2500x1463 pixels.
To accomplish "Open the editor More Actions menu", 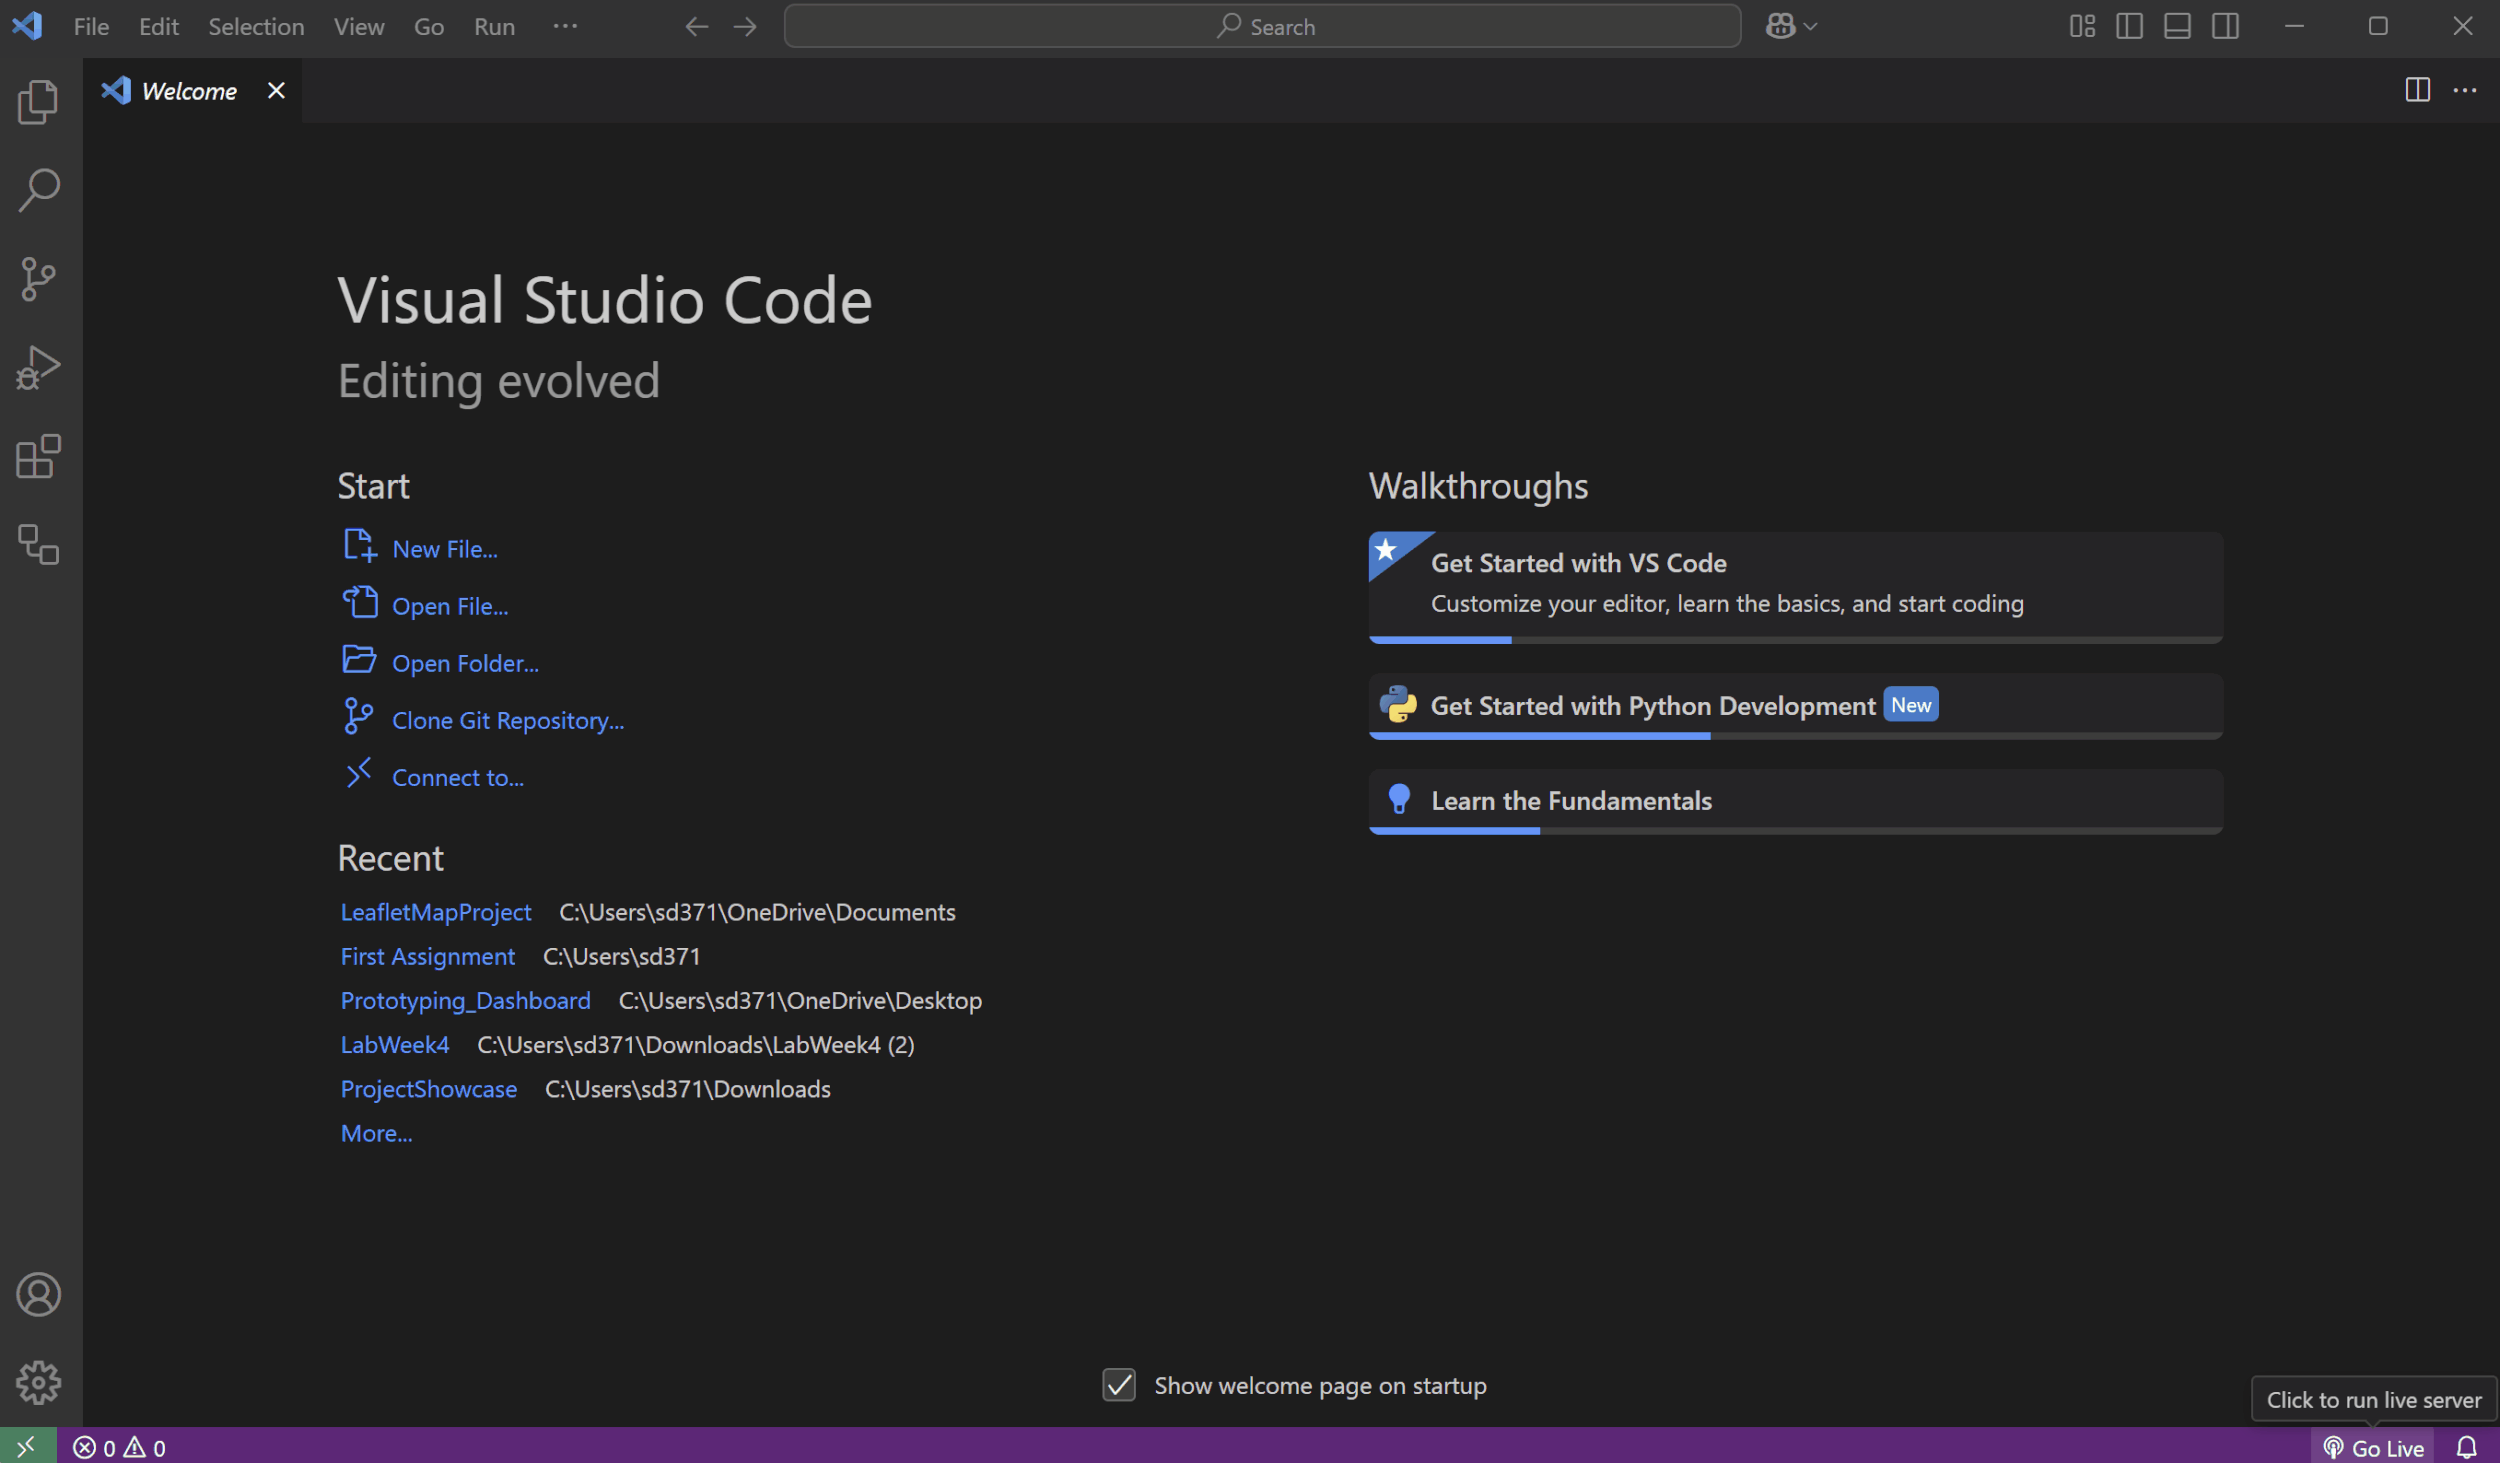I will pos(2466,90).
